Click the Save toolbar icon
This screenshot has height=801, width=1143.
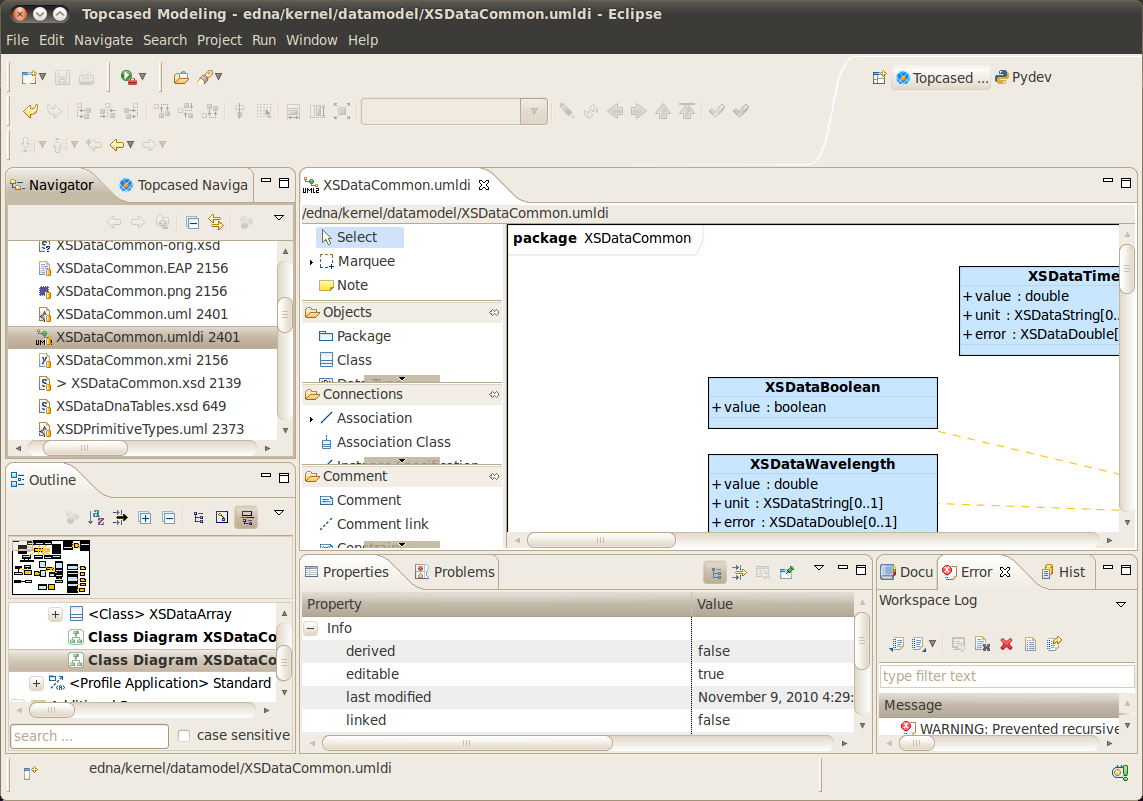tap(63, 77)
